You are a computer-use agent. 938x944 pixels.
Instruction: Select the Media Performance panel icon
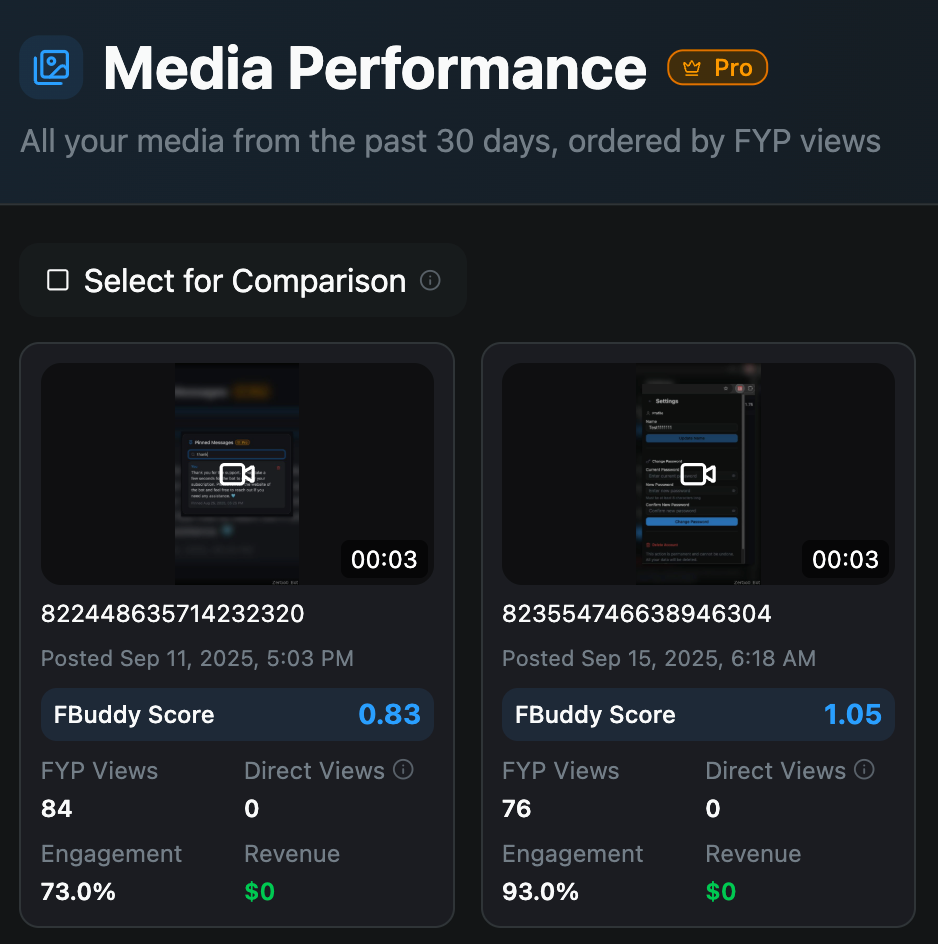click(x=50, y=66)
